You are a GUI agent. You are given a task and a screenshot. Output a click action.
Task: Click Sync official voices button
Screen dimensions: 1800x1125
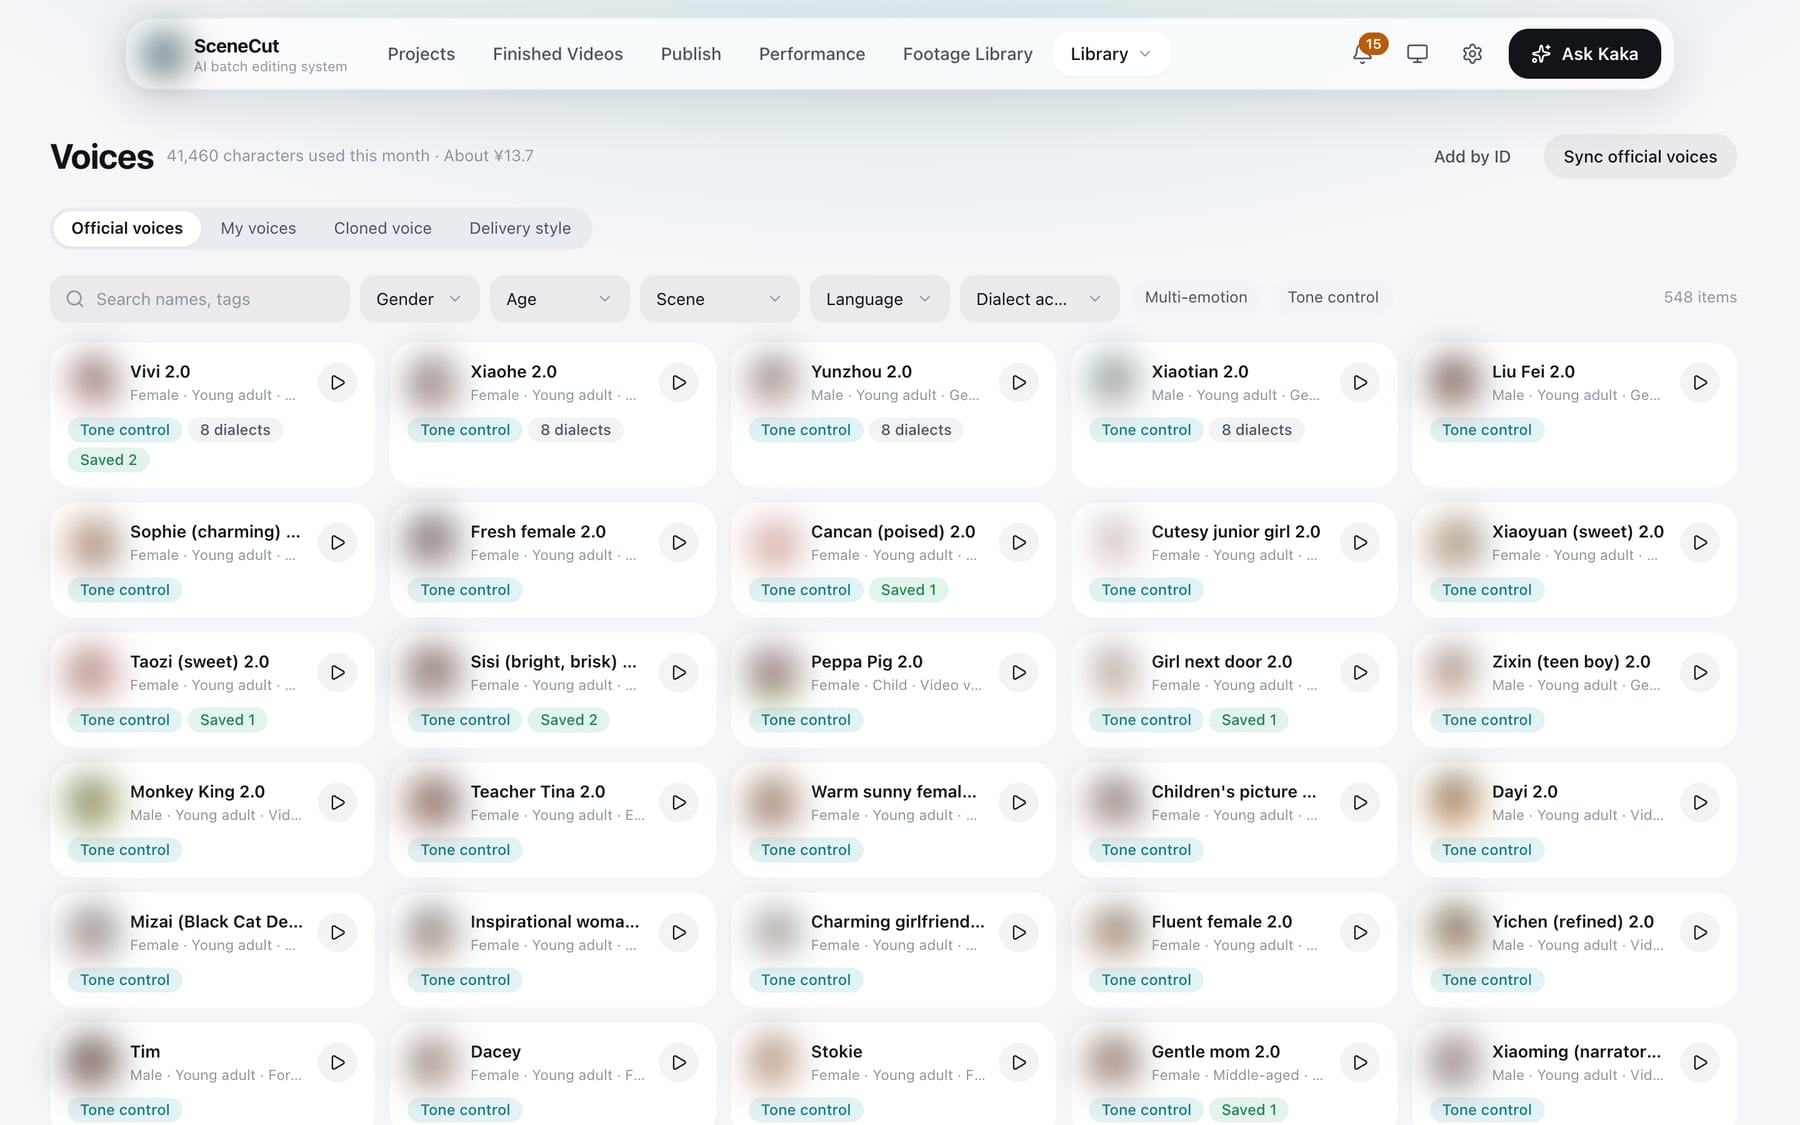[x=1640, y=157]
